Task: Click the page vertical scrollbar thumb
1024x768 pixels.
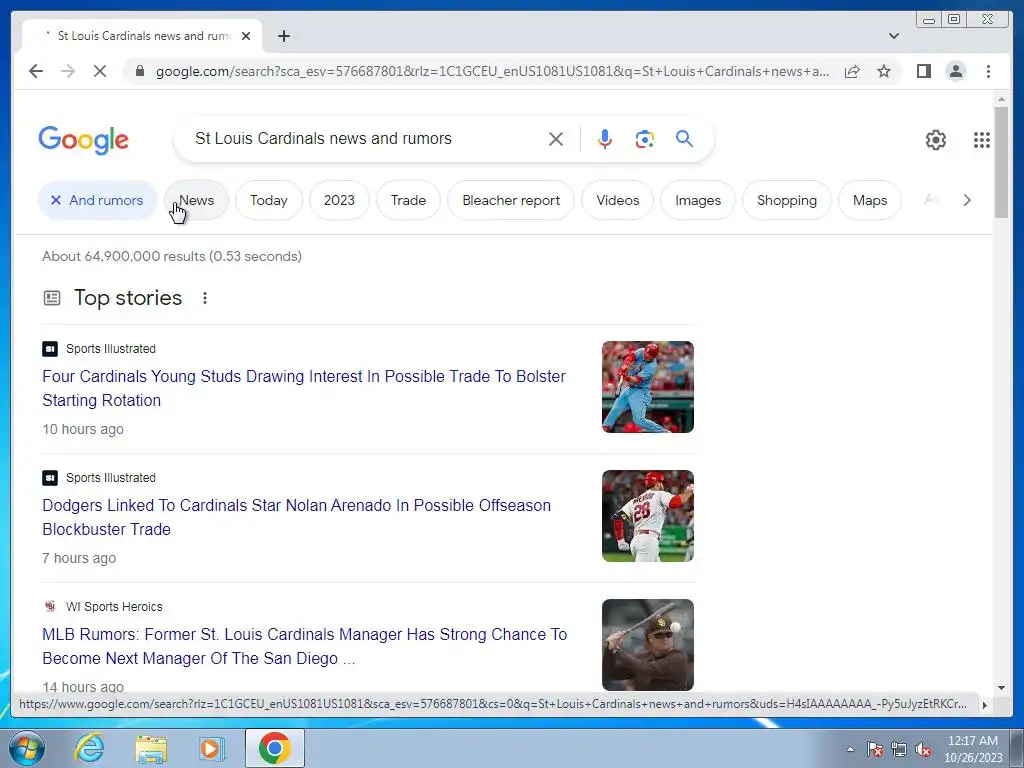Action: (1001, 162)
